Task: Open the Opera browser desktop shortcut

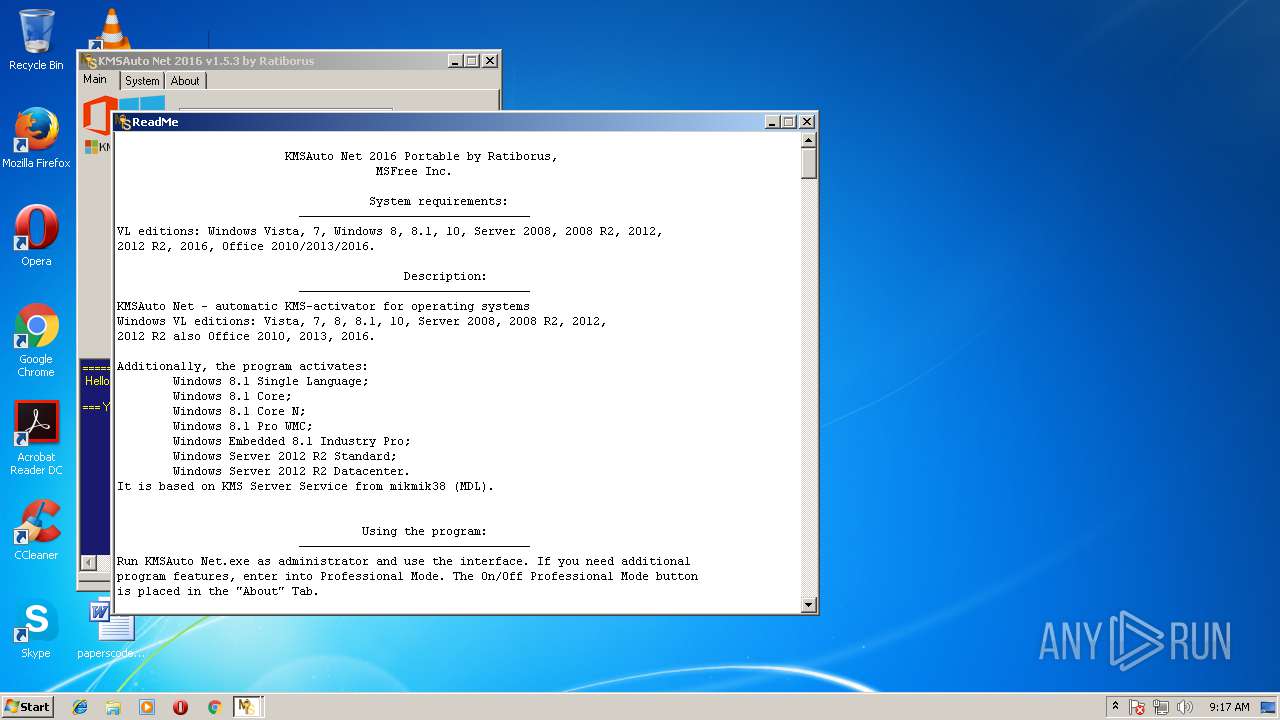Action: click(36, 236)
